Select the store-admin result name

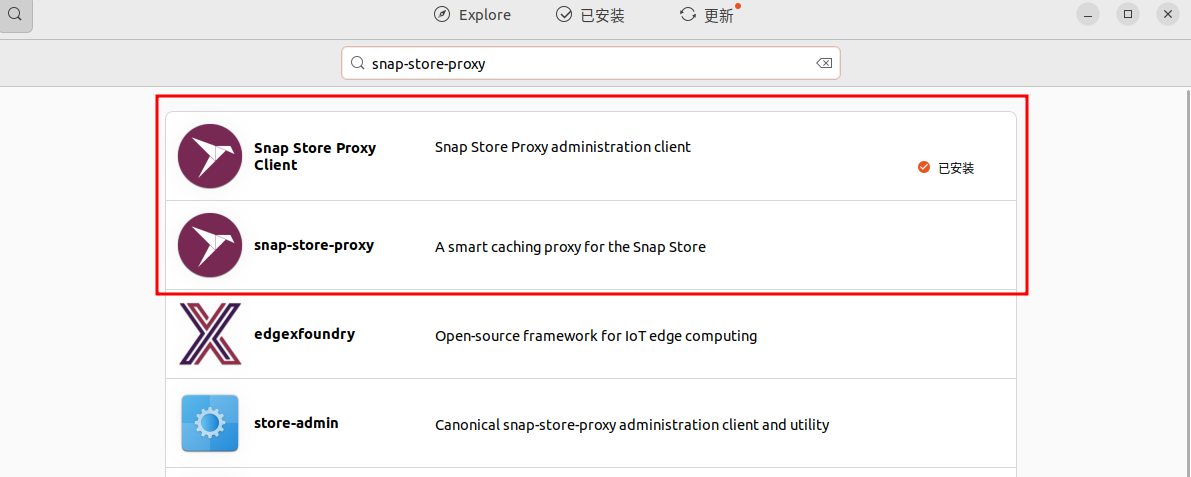tap(296, 423)
